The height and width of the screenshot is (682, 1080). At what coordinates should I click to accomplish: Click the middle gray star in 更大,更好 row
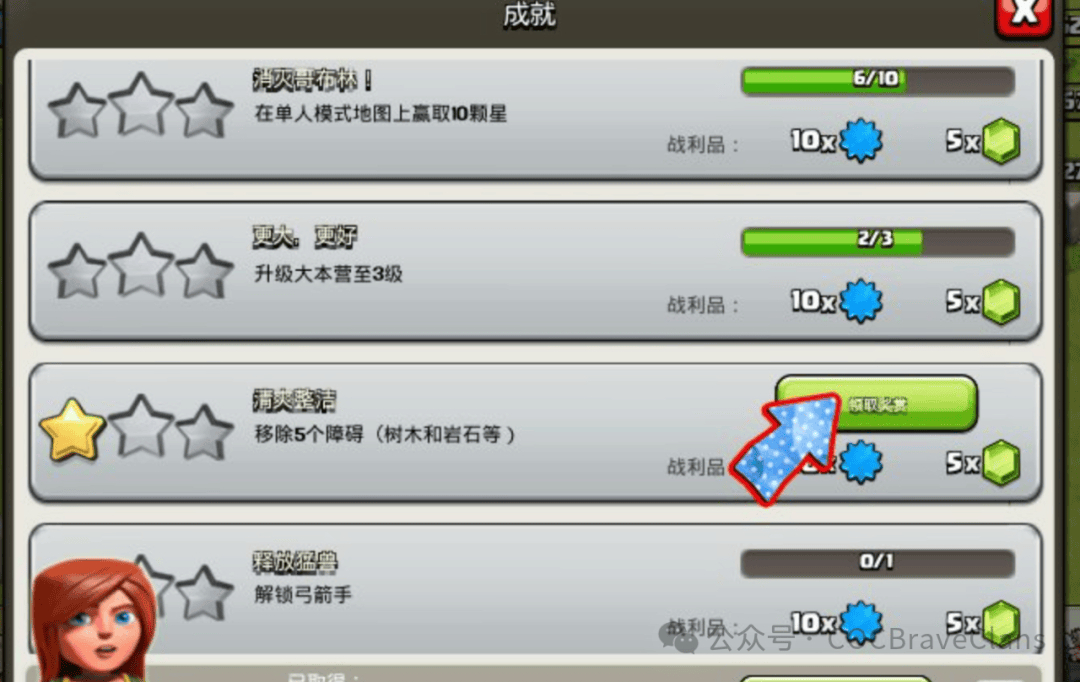point(141,265)
